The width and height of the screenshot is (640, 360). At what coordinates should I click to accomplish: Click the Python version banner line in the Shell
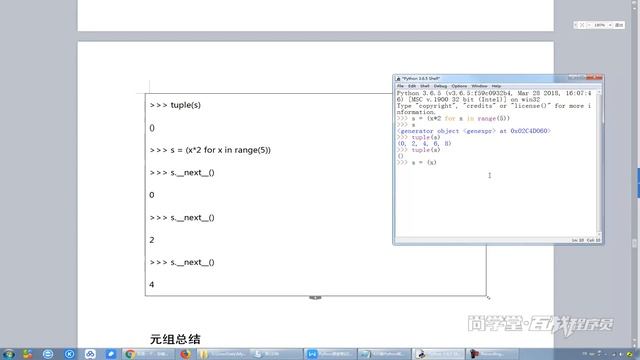[494, 93]
